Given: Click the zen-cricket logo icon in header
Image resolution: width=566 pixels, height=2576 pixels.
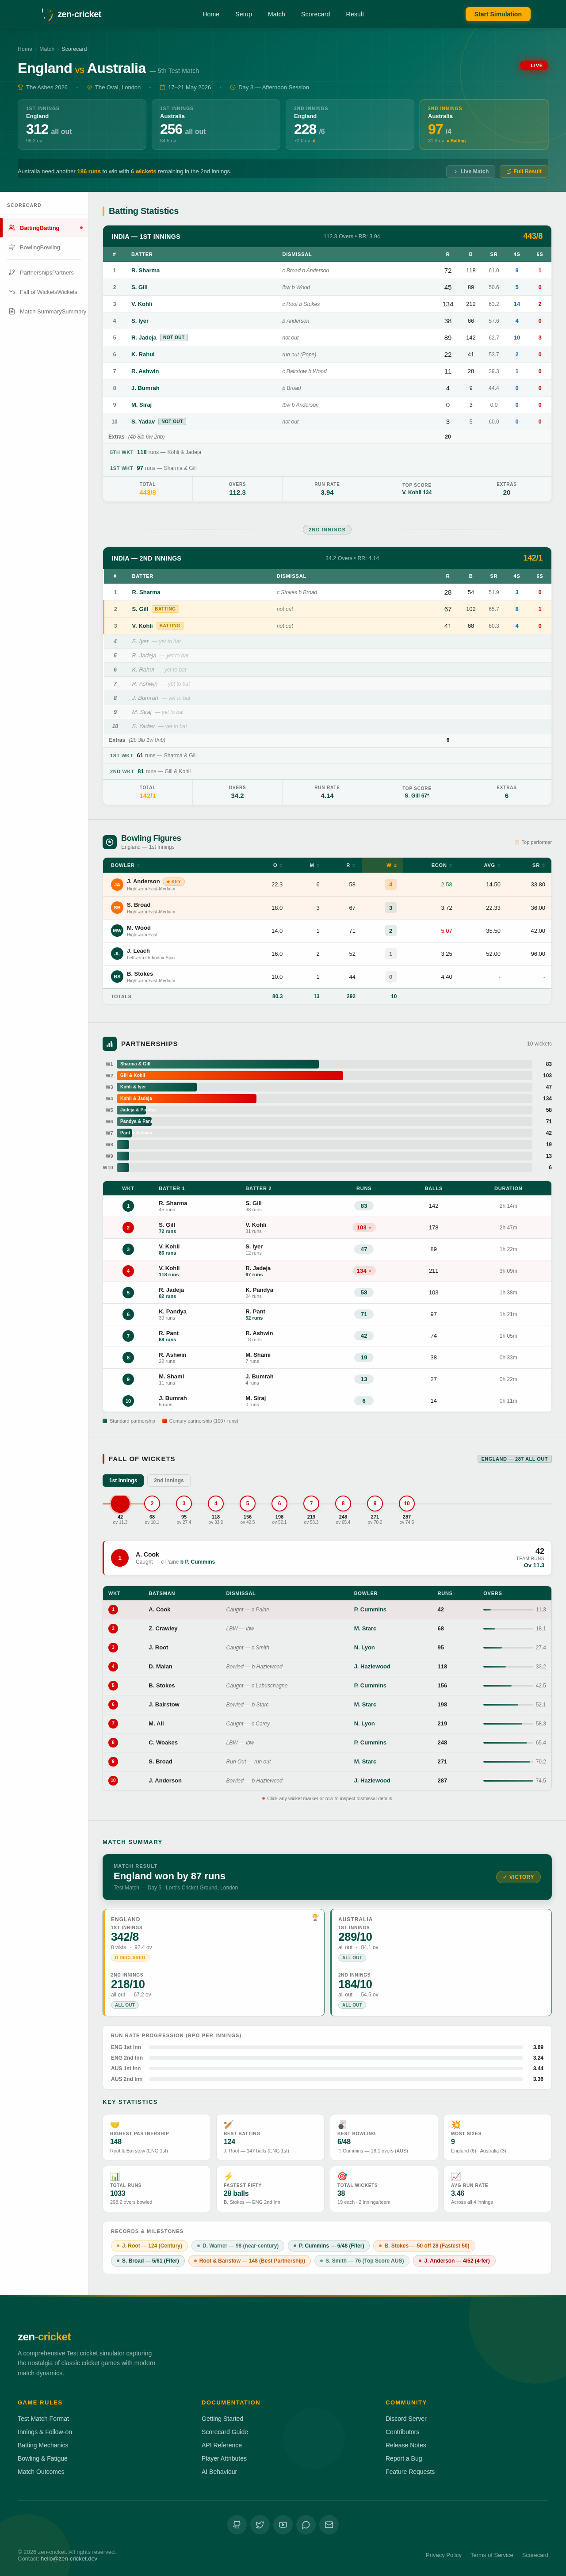Looking at the screenshot, I should [x=47, y=14].
